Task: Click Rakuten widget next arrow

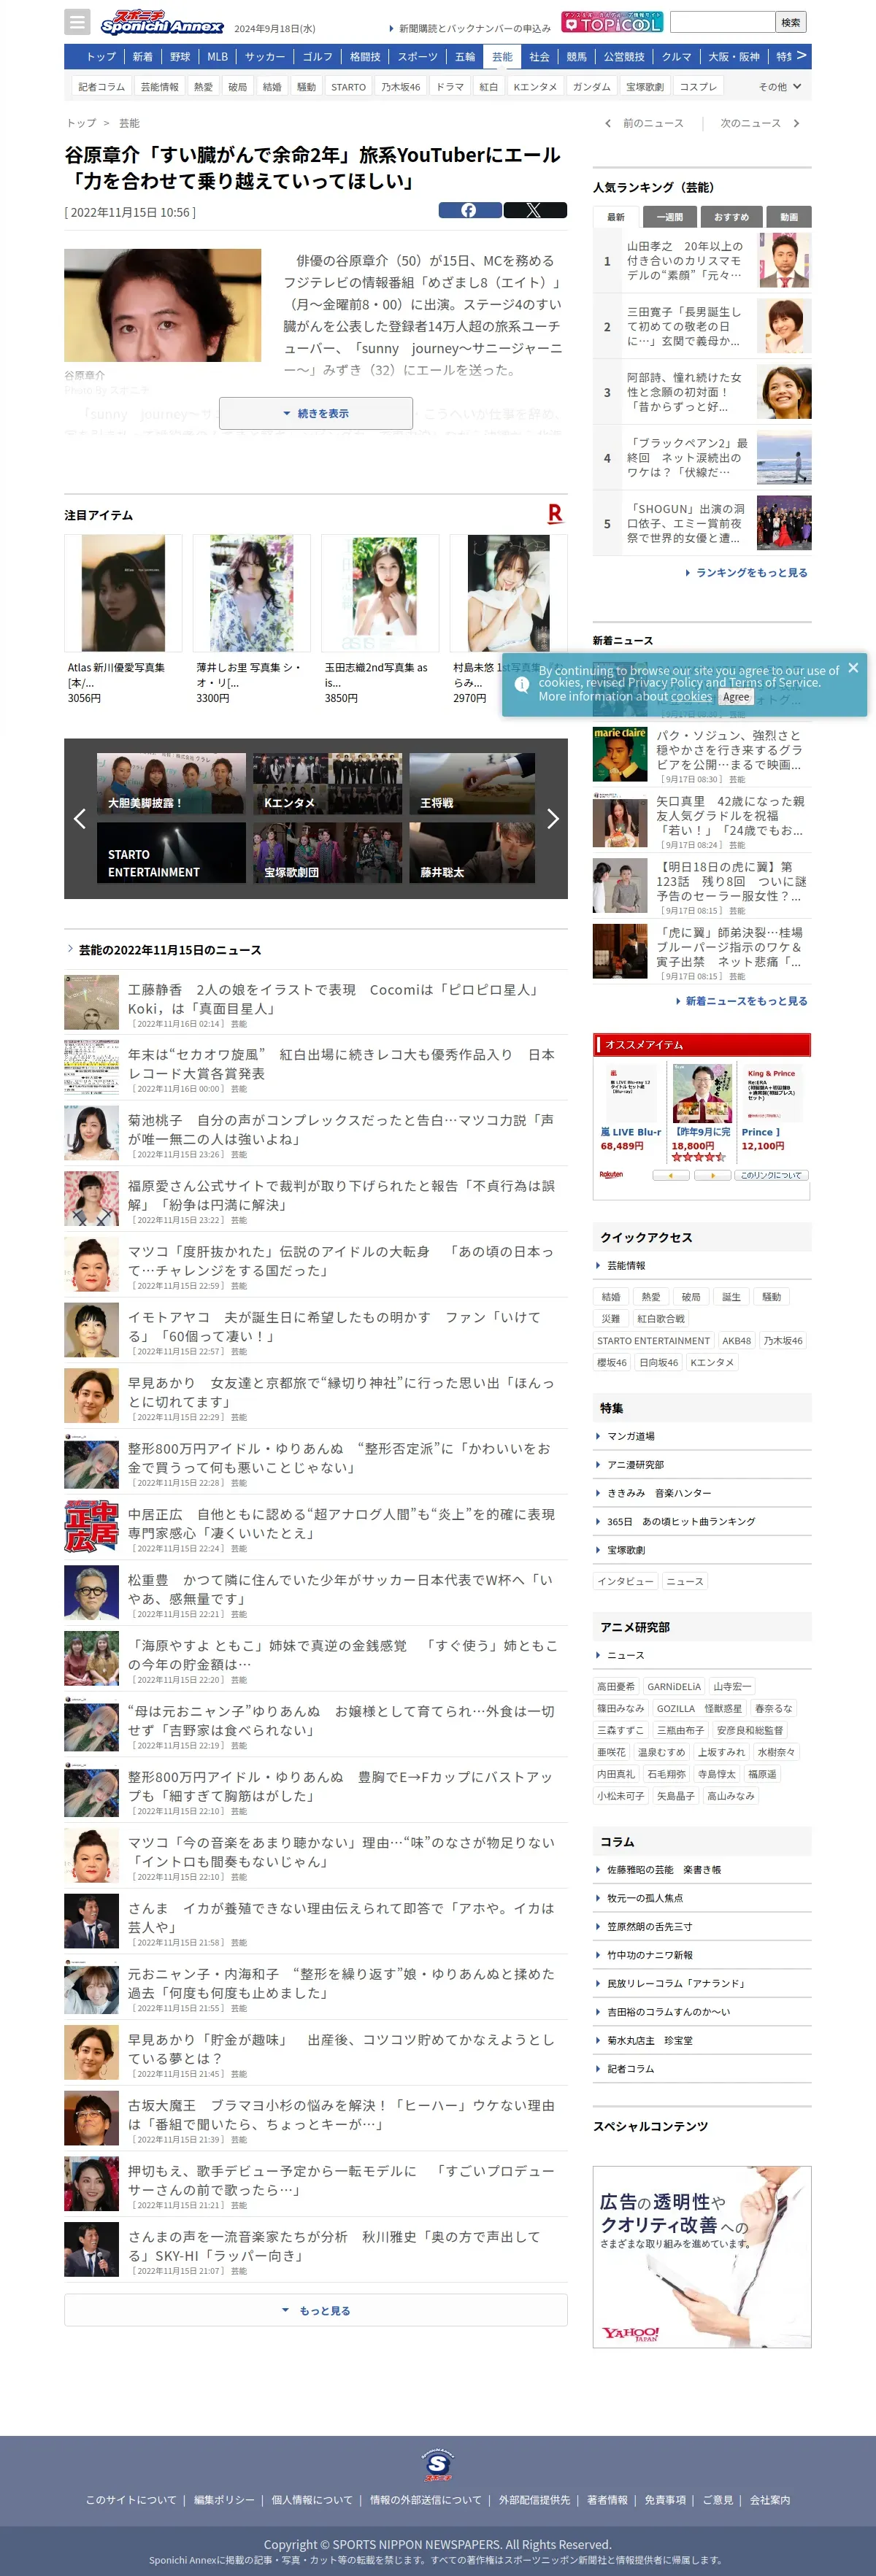Action: point(712,1175)
